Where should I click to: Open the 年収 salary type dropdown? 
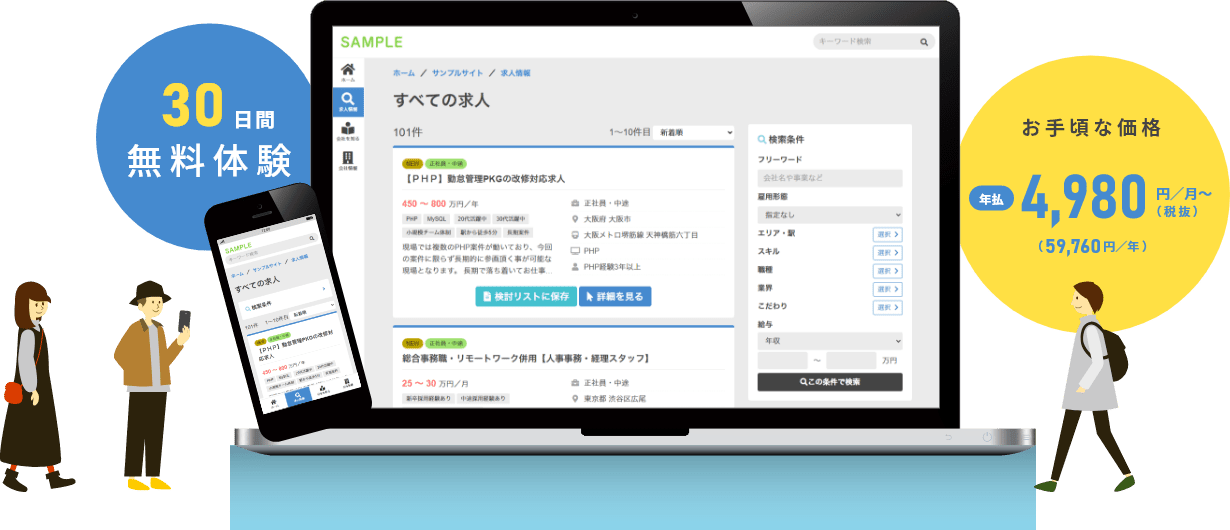pos(830,340)
